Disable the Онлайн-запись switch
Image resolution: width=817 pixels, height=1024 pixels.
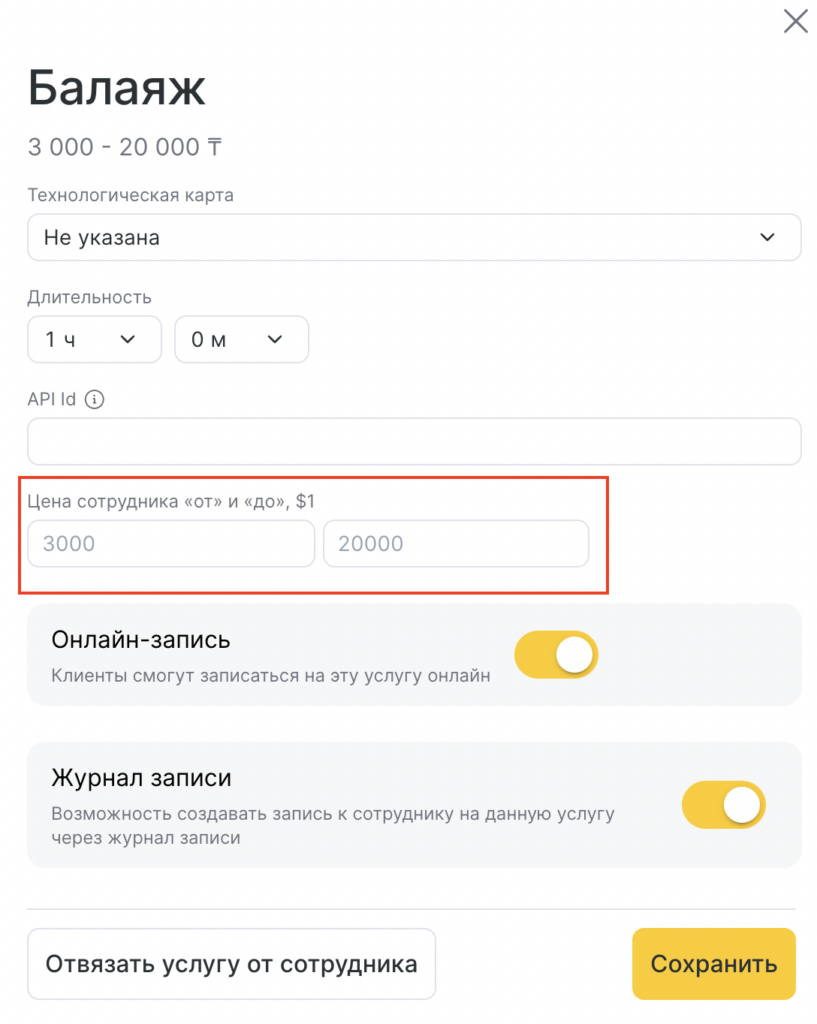(556, 655)
